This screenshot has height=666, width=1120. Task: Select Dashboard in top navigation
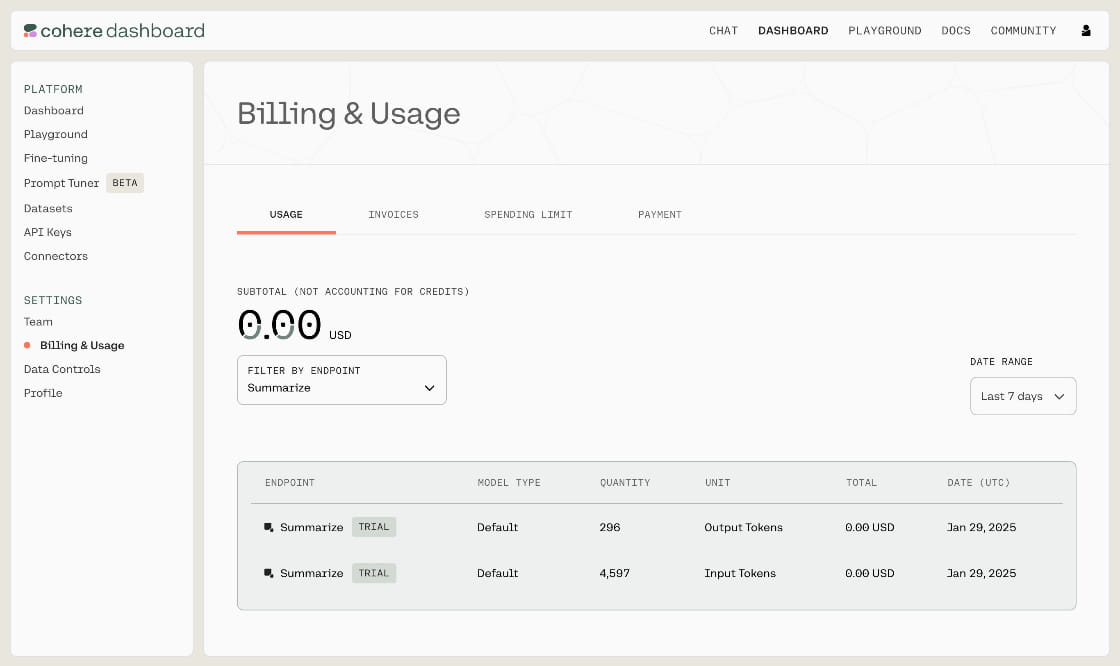point(793,31)
